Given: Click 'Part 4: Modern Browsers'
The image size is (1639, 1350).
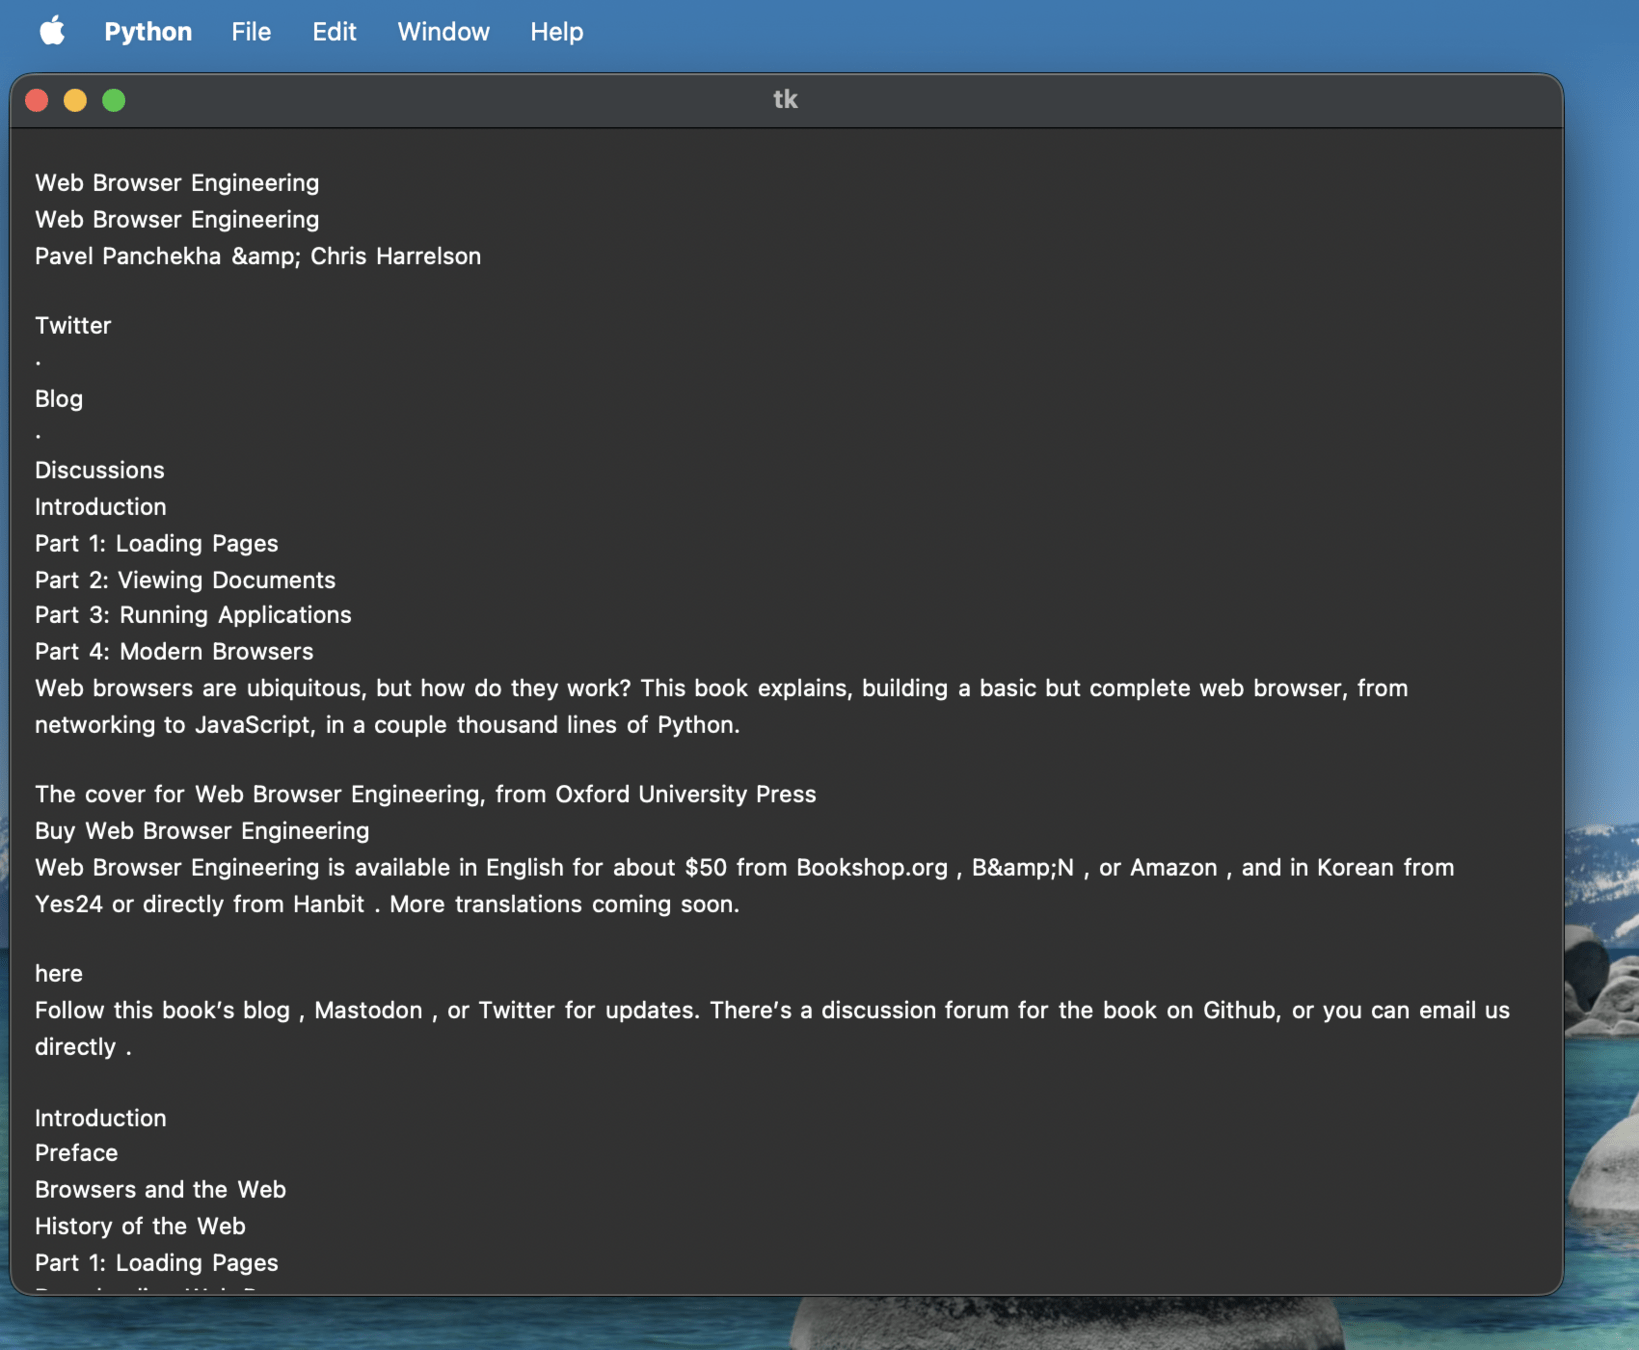Looking at the screenshot, I should click(174, 652).
